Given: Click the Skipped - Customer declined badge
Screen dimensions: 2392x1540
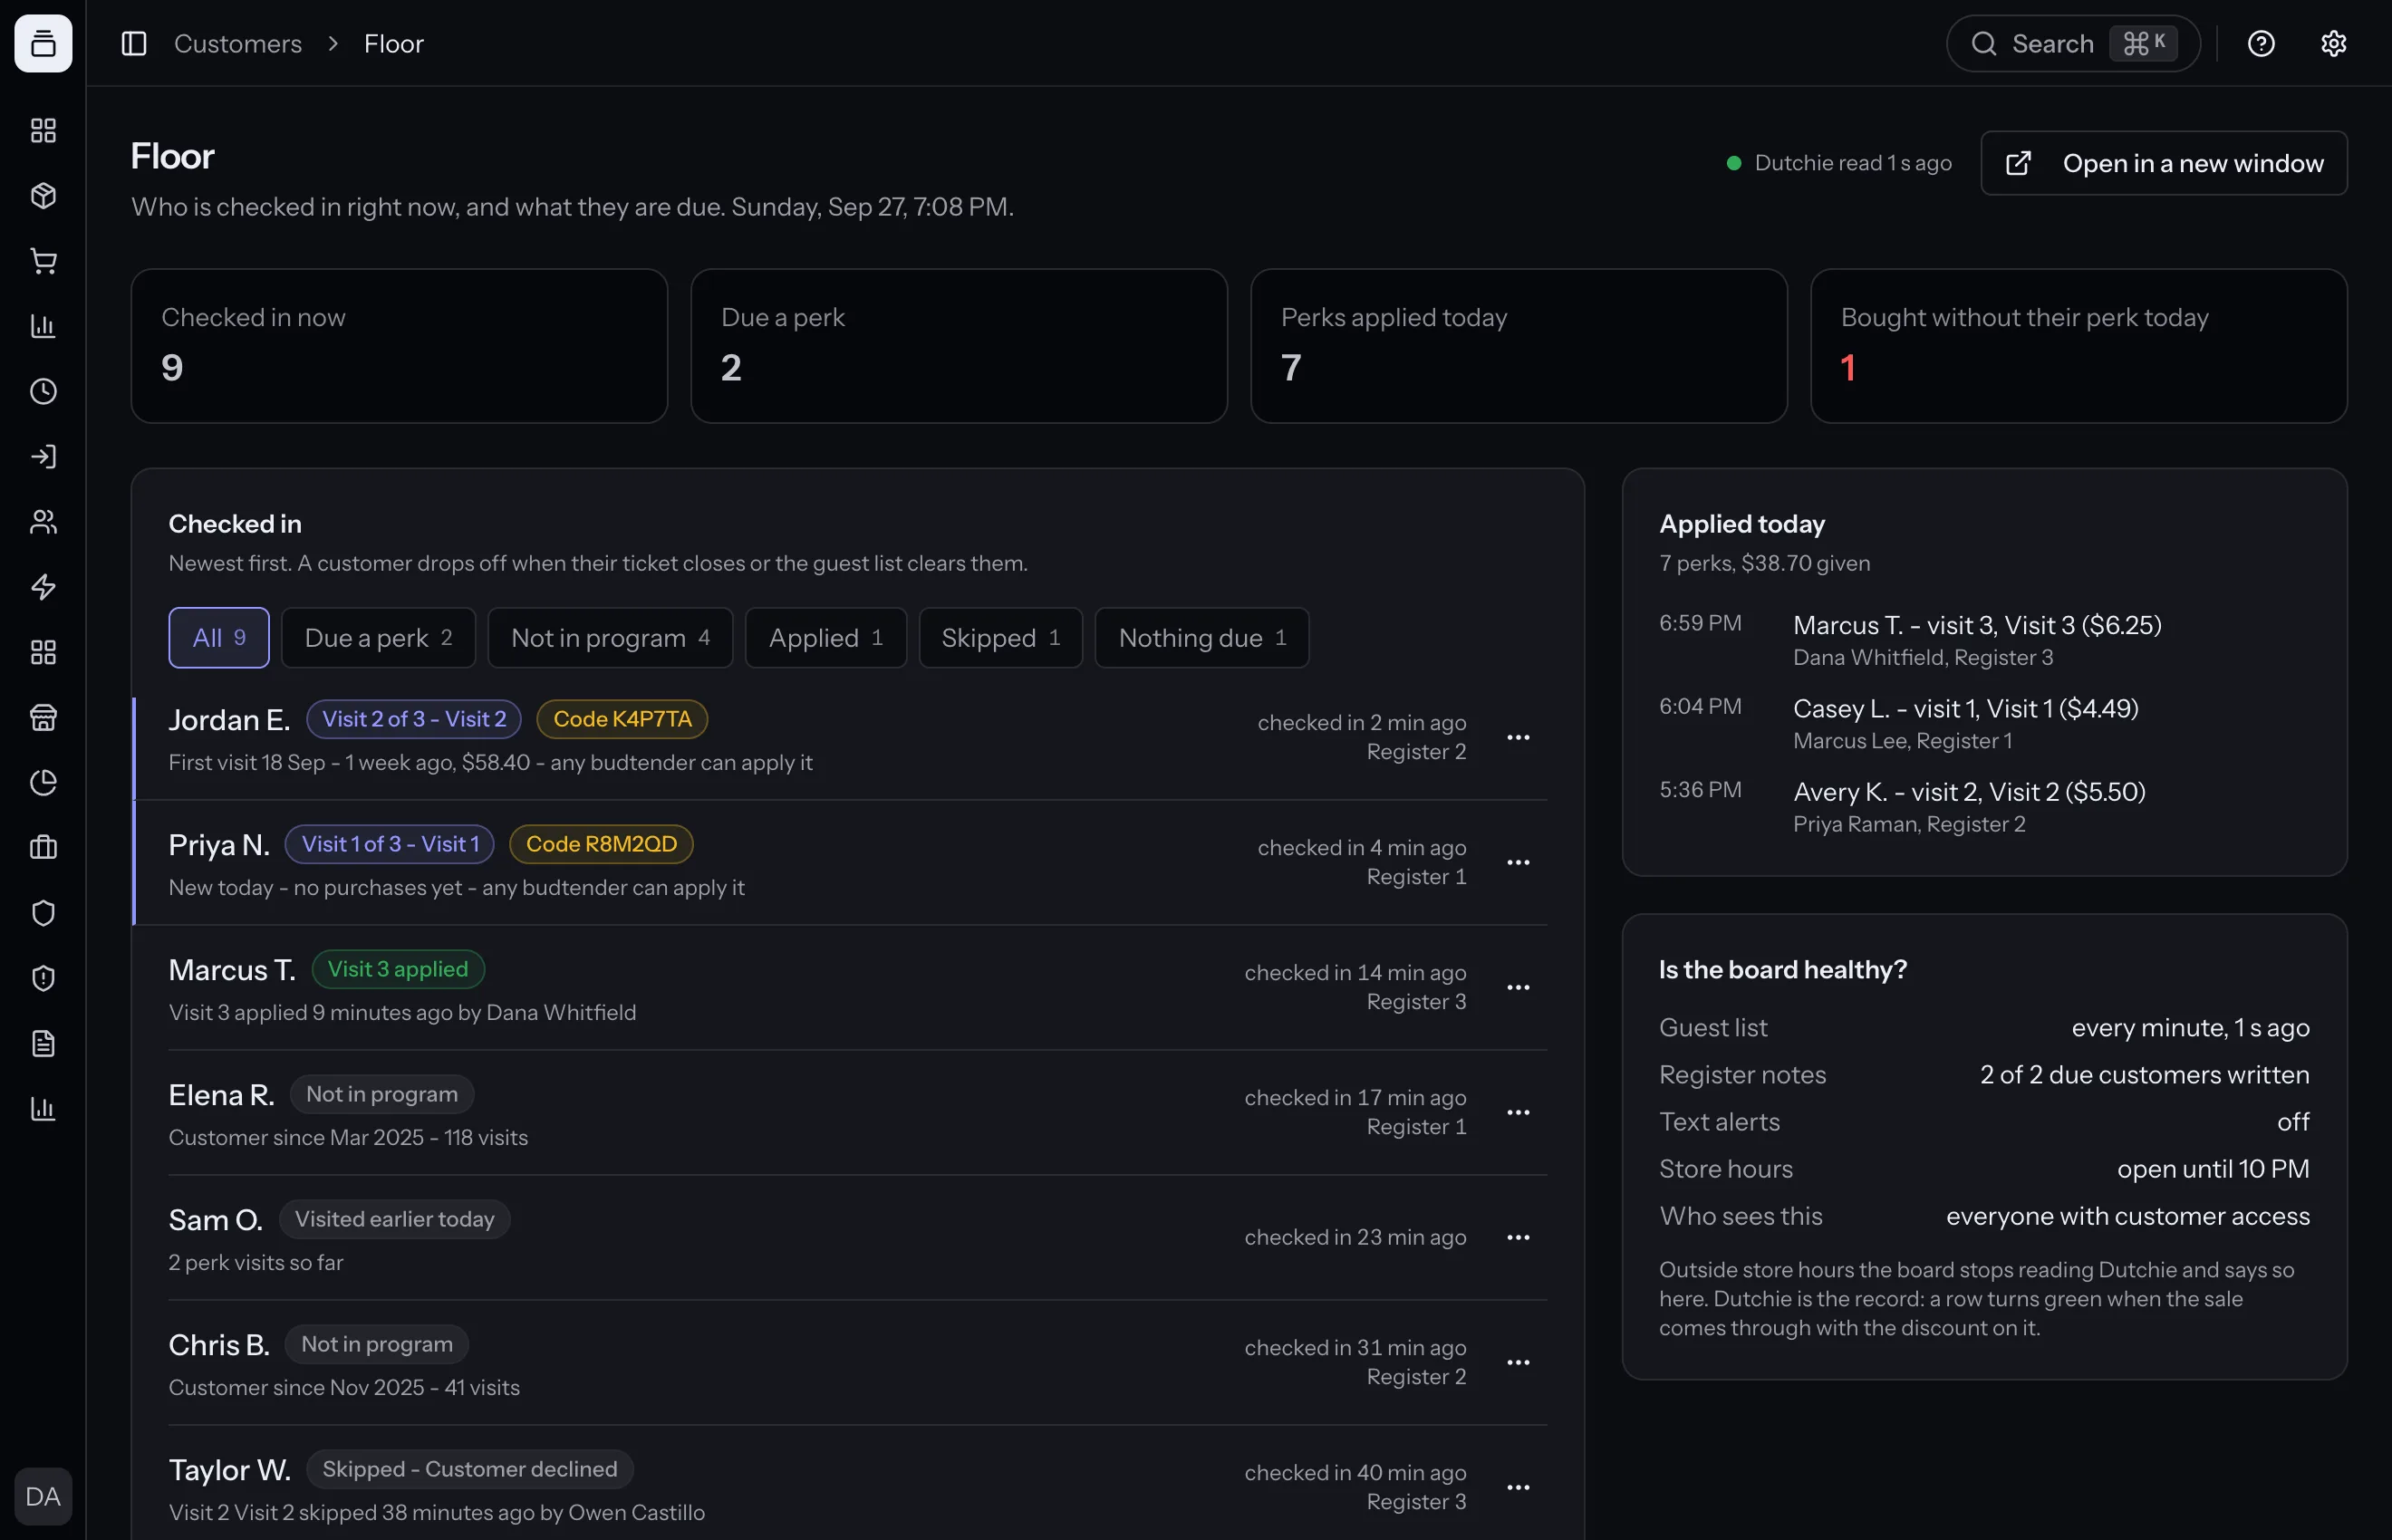Looking at the screenshot, I should coord(469,1469).
